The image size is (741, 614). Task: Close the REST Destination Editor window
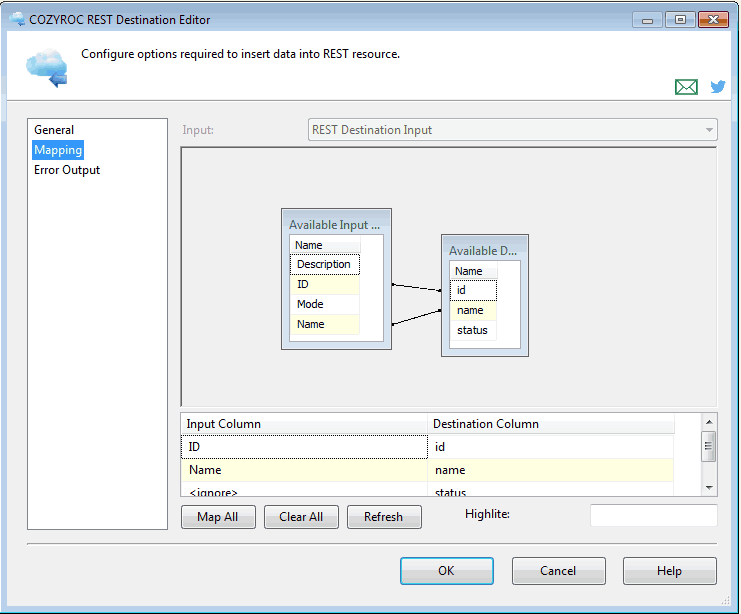713,20
